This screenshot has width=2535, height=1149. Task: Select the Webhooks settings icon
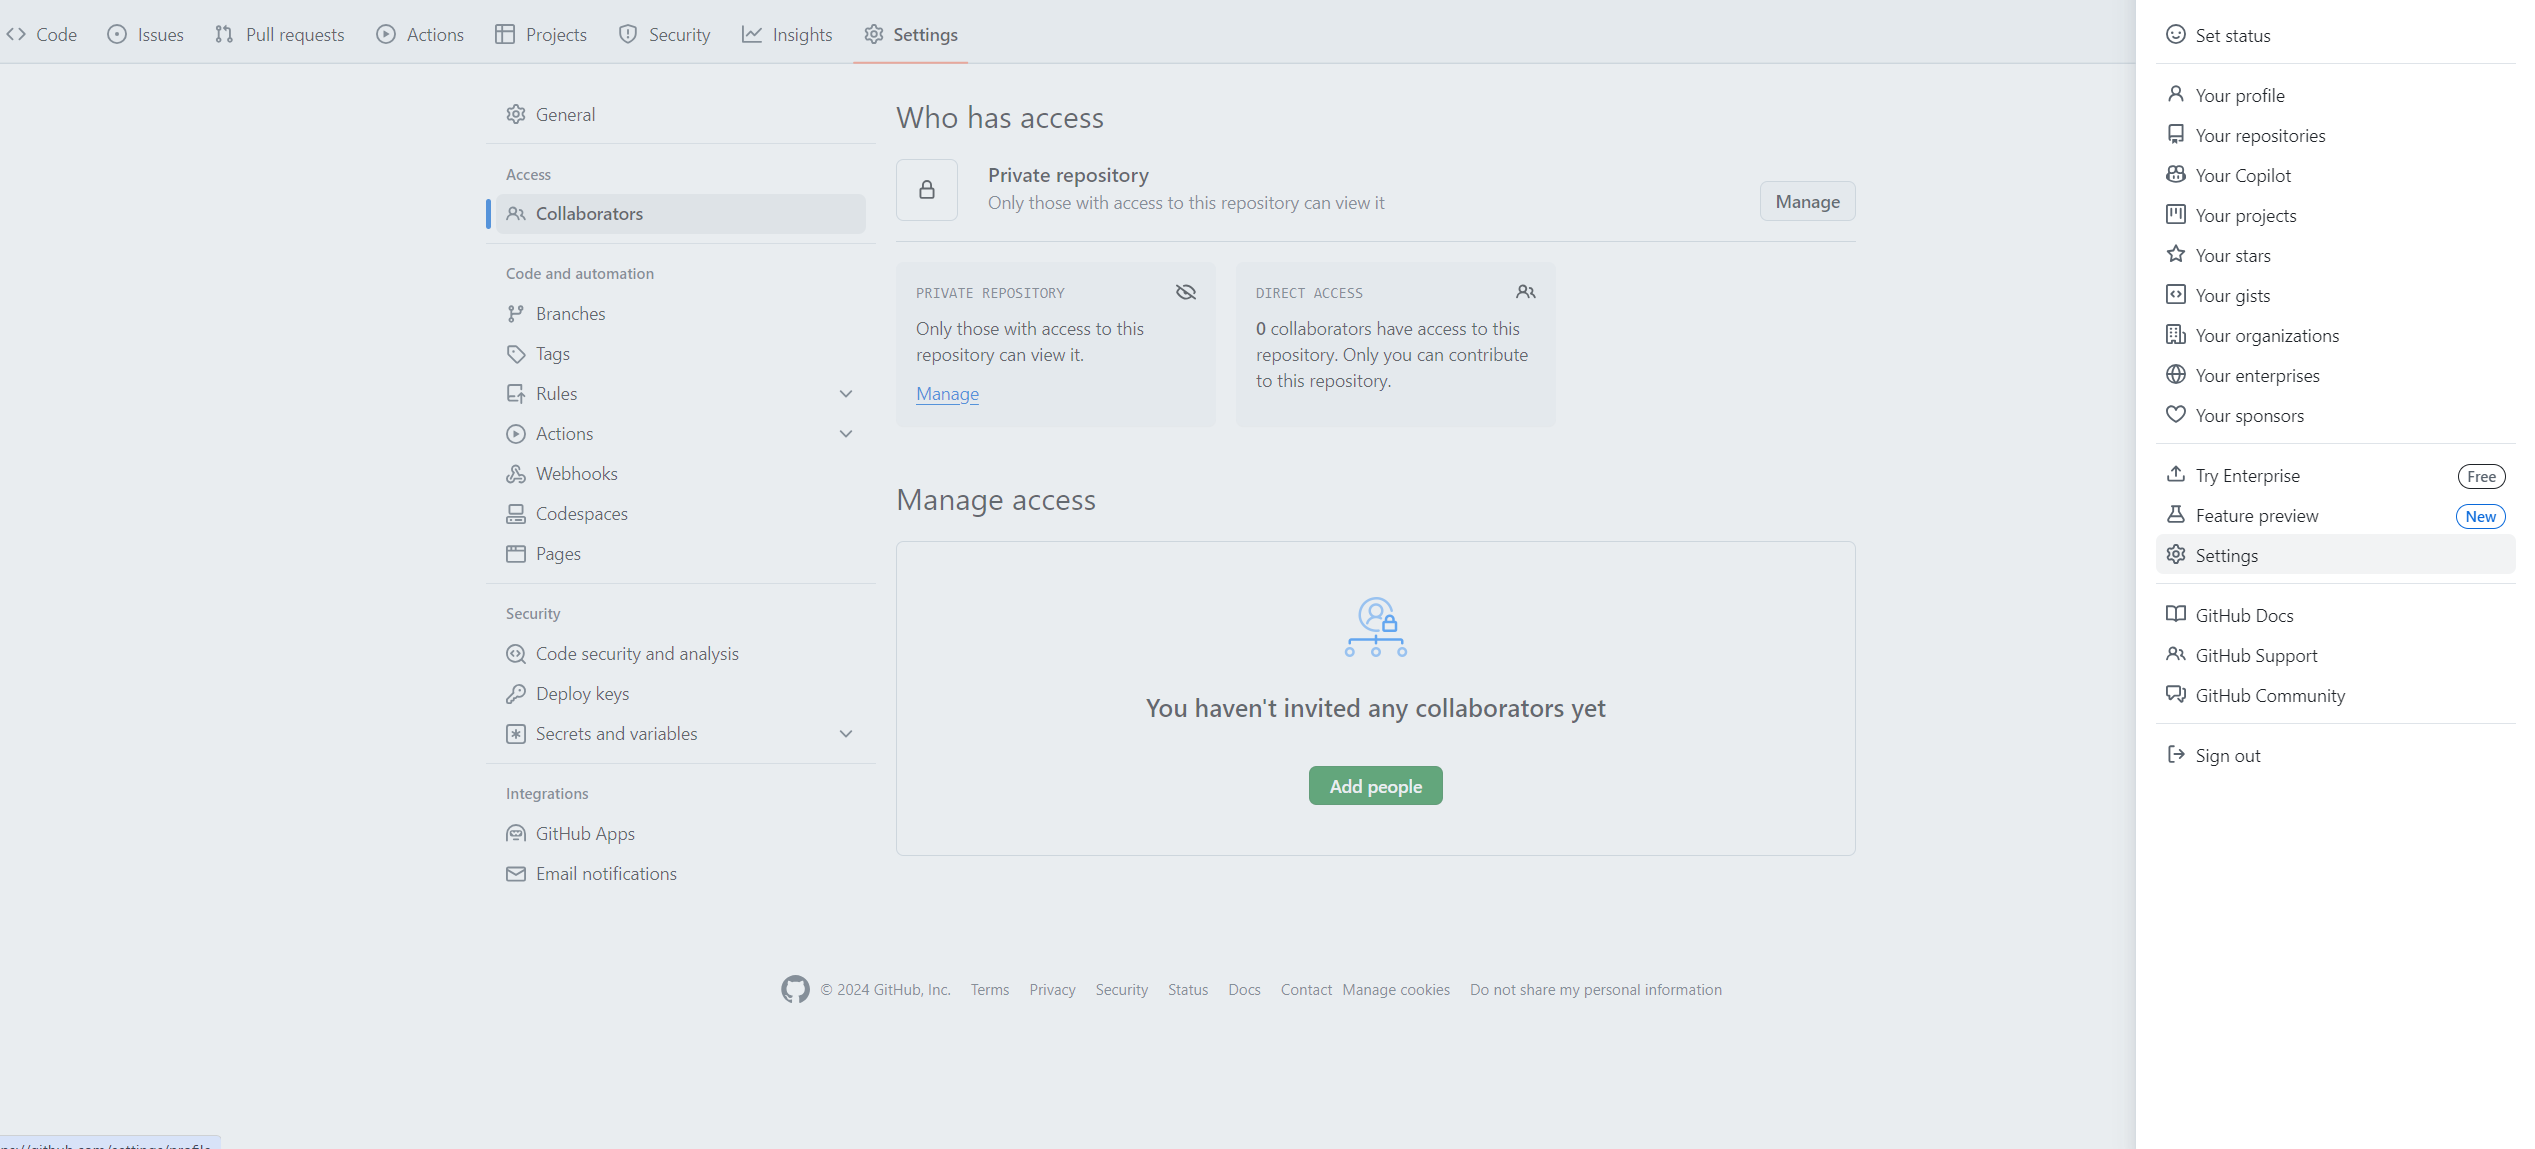tap(516, 473)
